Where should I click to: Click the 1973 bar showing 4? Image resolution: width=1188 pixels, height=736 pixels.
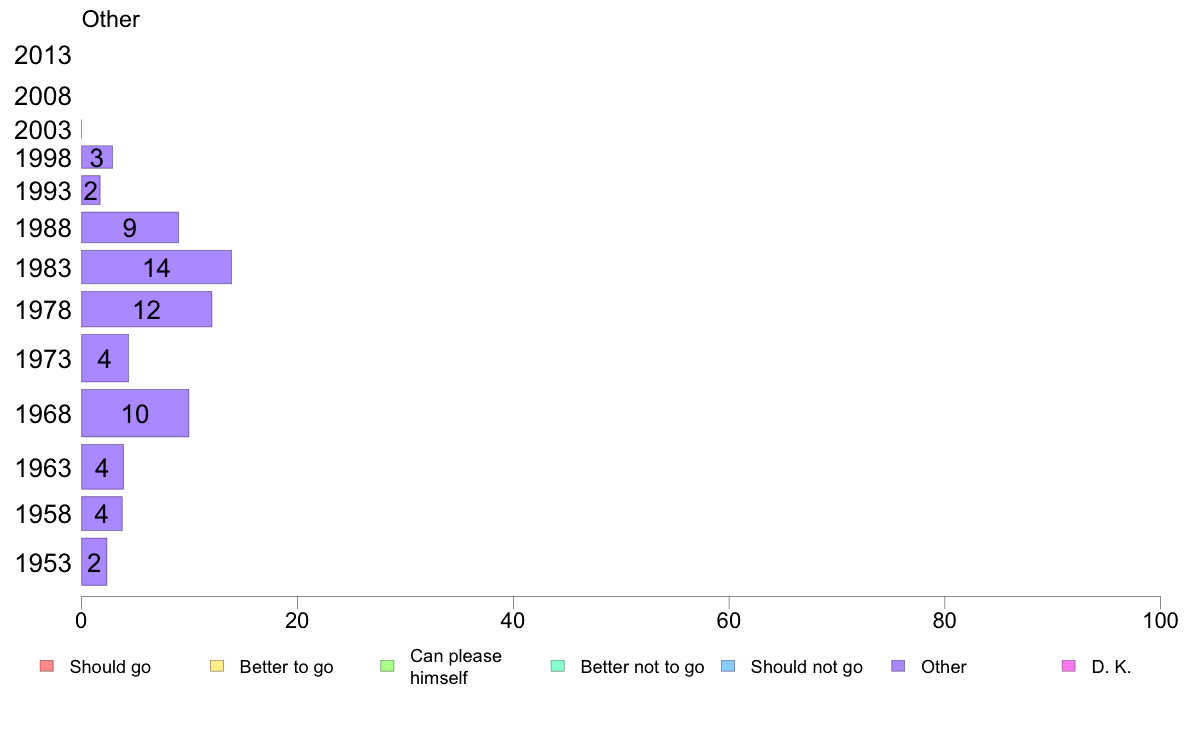(x=105, y=358)
